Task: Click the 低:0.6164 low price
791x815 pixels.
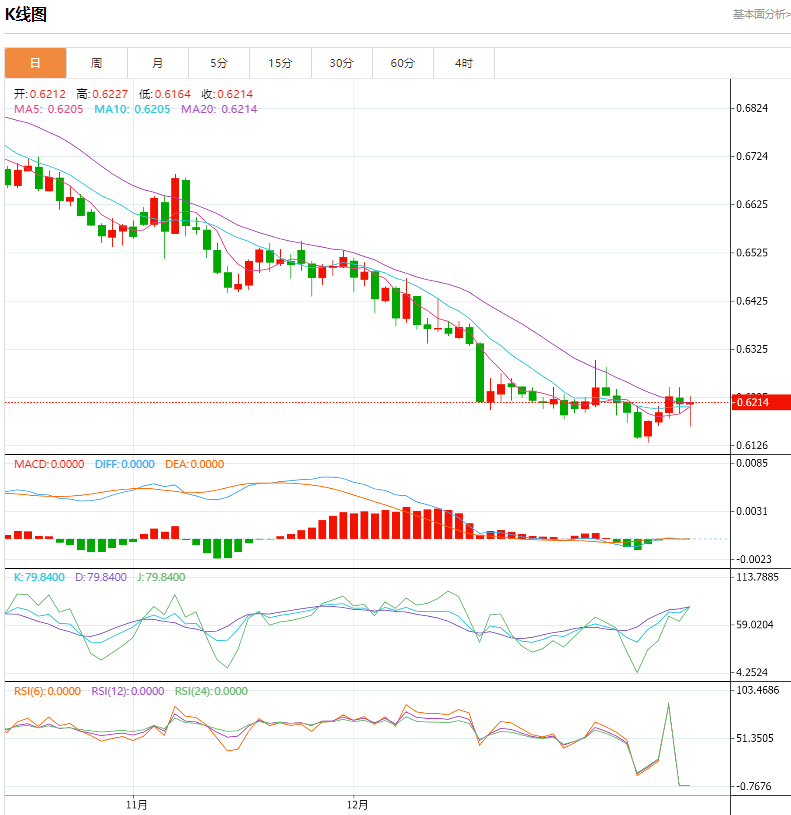Action: tap(165, 94)
